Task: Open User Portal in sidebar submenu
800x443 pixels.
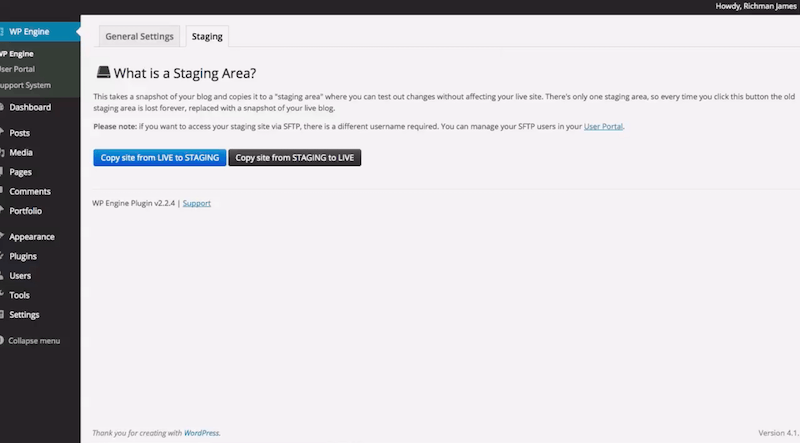Action: 18,69
